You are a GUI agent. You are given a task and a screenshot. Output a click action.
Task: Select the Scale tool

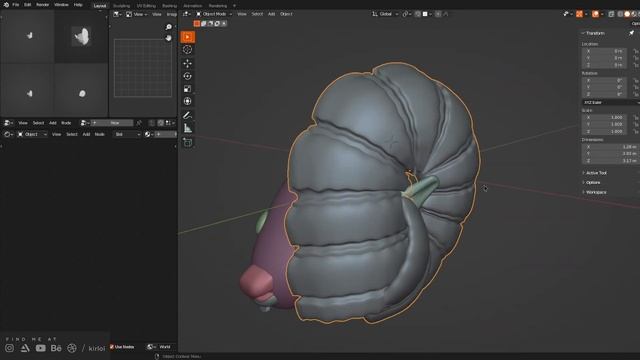tap(188, 89)
